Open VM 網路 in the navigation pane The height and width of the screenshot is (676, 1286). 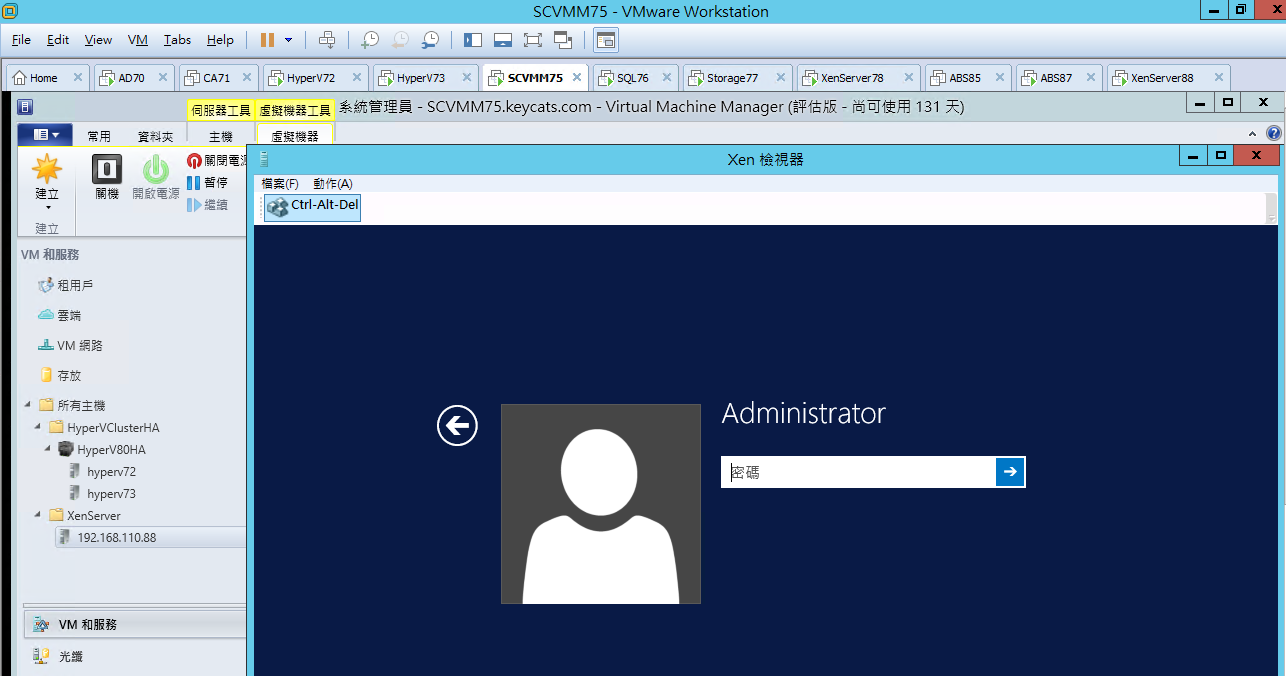pyautogui.click(x=70, y=345)
